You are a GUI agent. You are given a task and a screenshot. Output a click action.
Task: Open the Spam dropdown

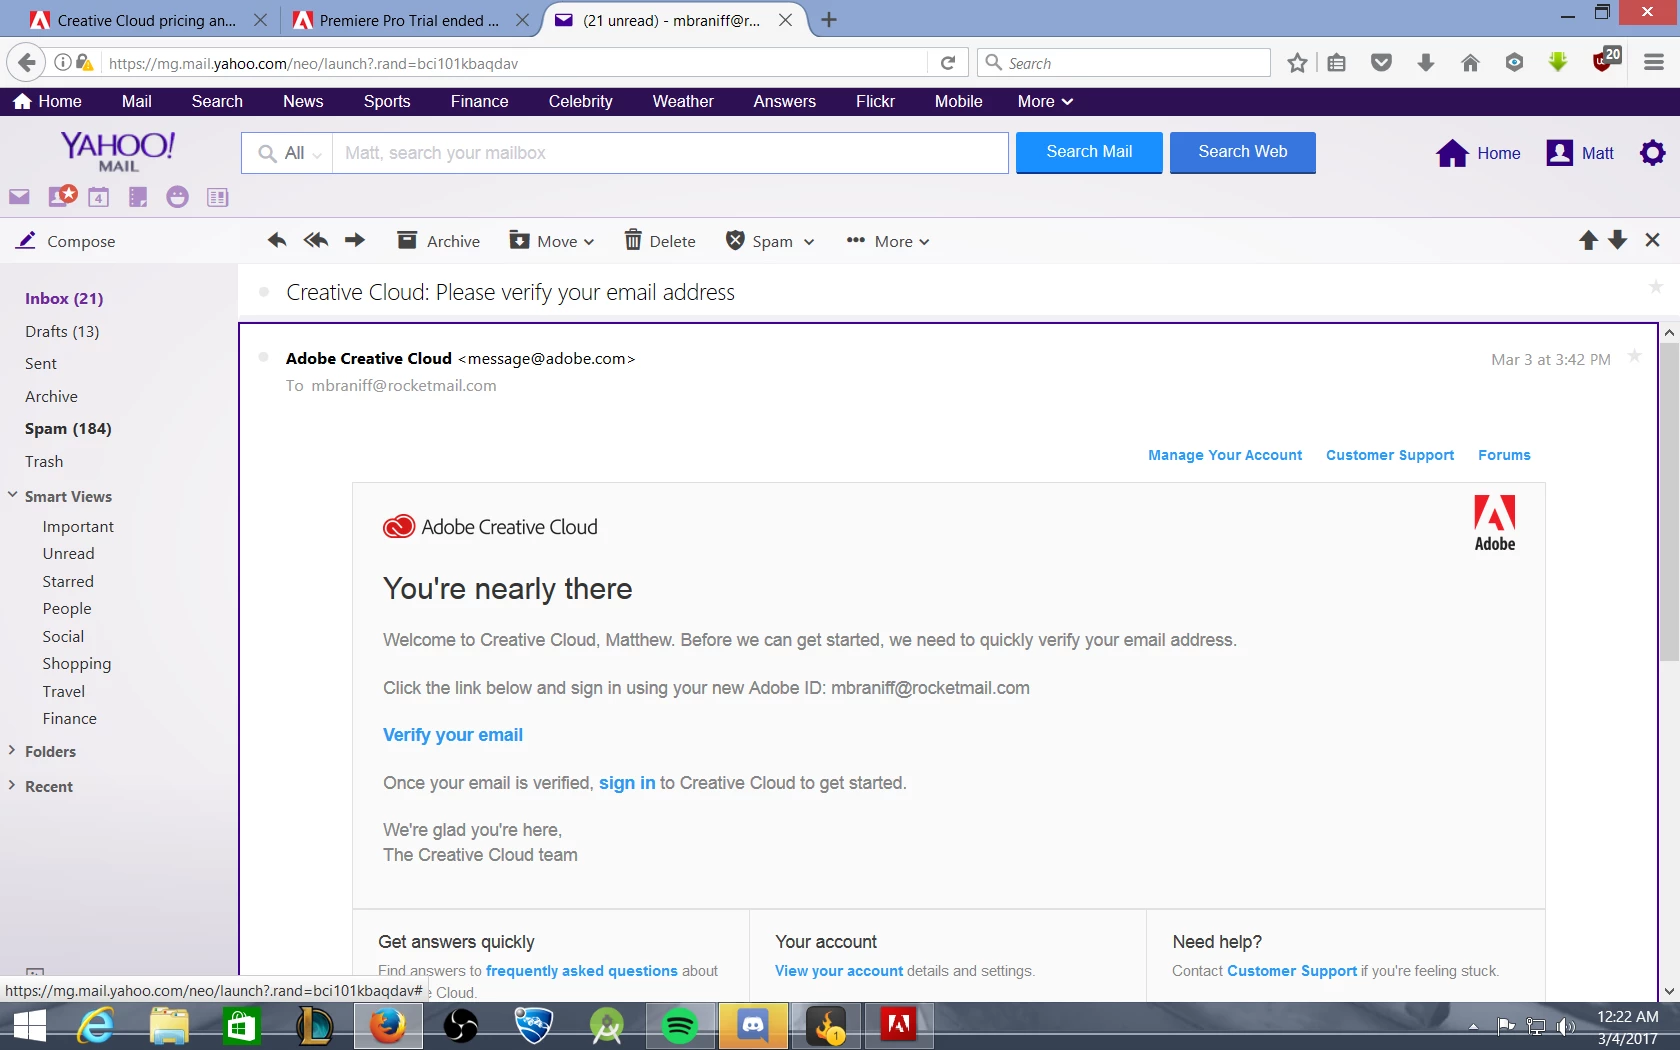point(770,241)
